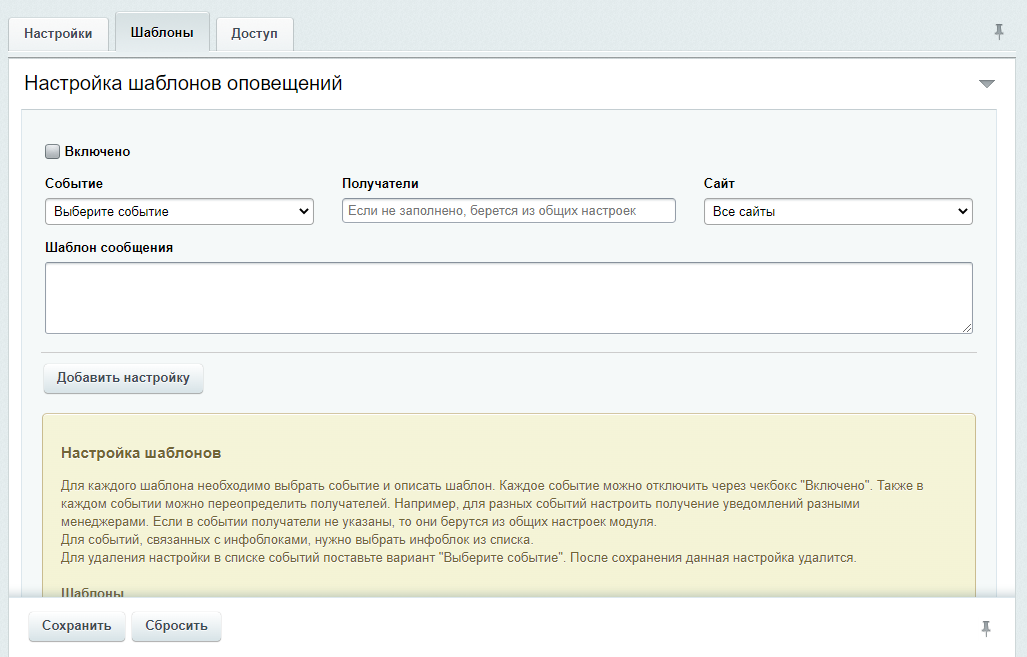Click the Включено label text
This screenshot has height=657, width=1027.
click(x=97, y=152)
